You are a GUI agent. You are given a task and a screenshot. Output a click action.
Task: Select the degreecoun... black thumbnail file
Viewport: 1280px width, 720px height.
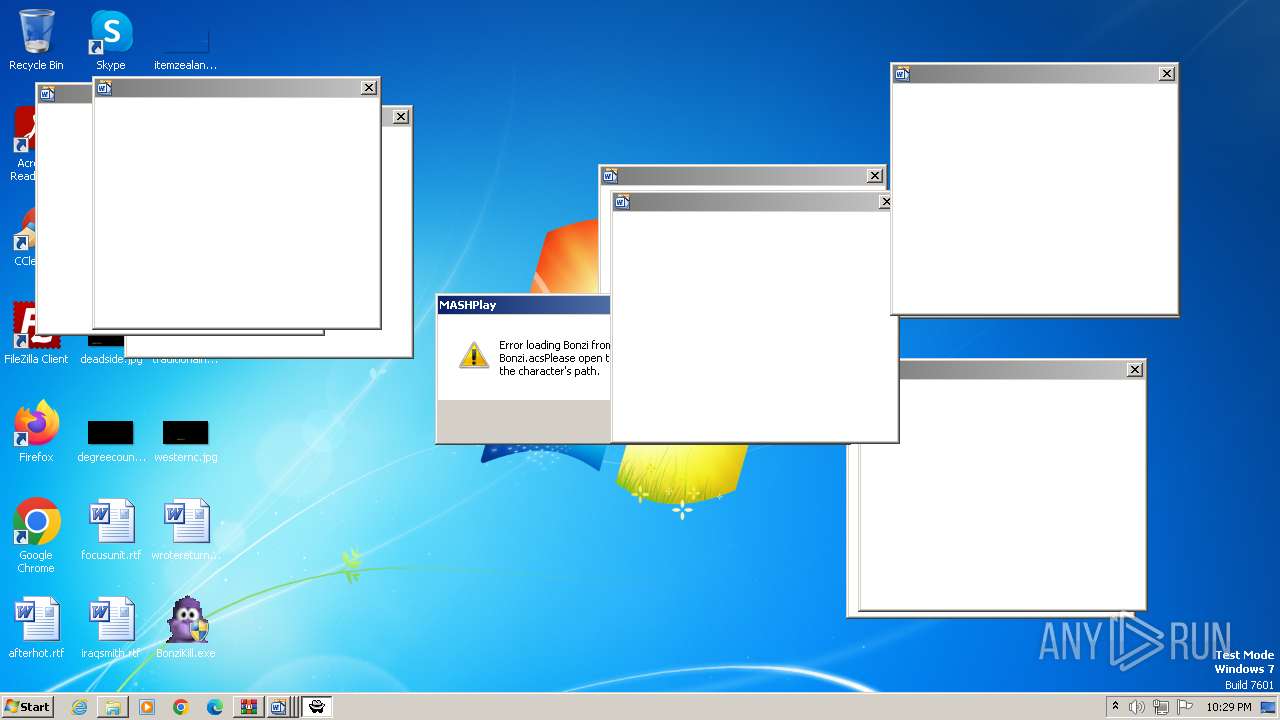pyautogui.click(x=110, y=440)
